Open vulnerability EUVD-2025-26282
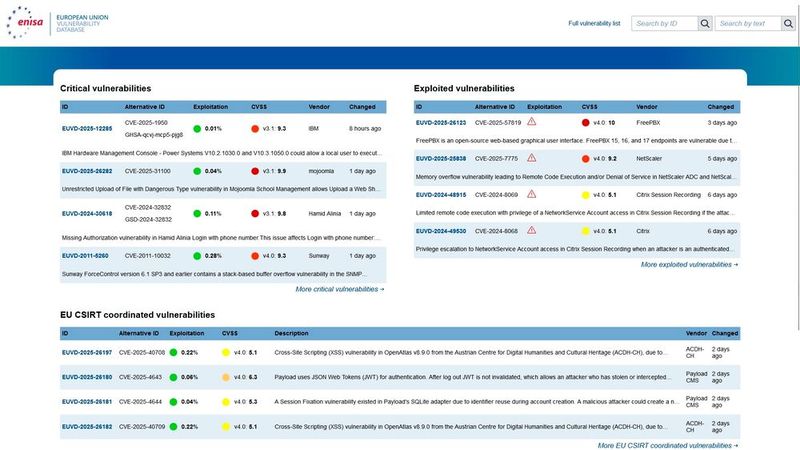The image size is (800, 450). coord(87,171)
